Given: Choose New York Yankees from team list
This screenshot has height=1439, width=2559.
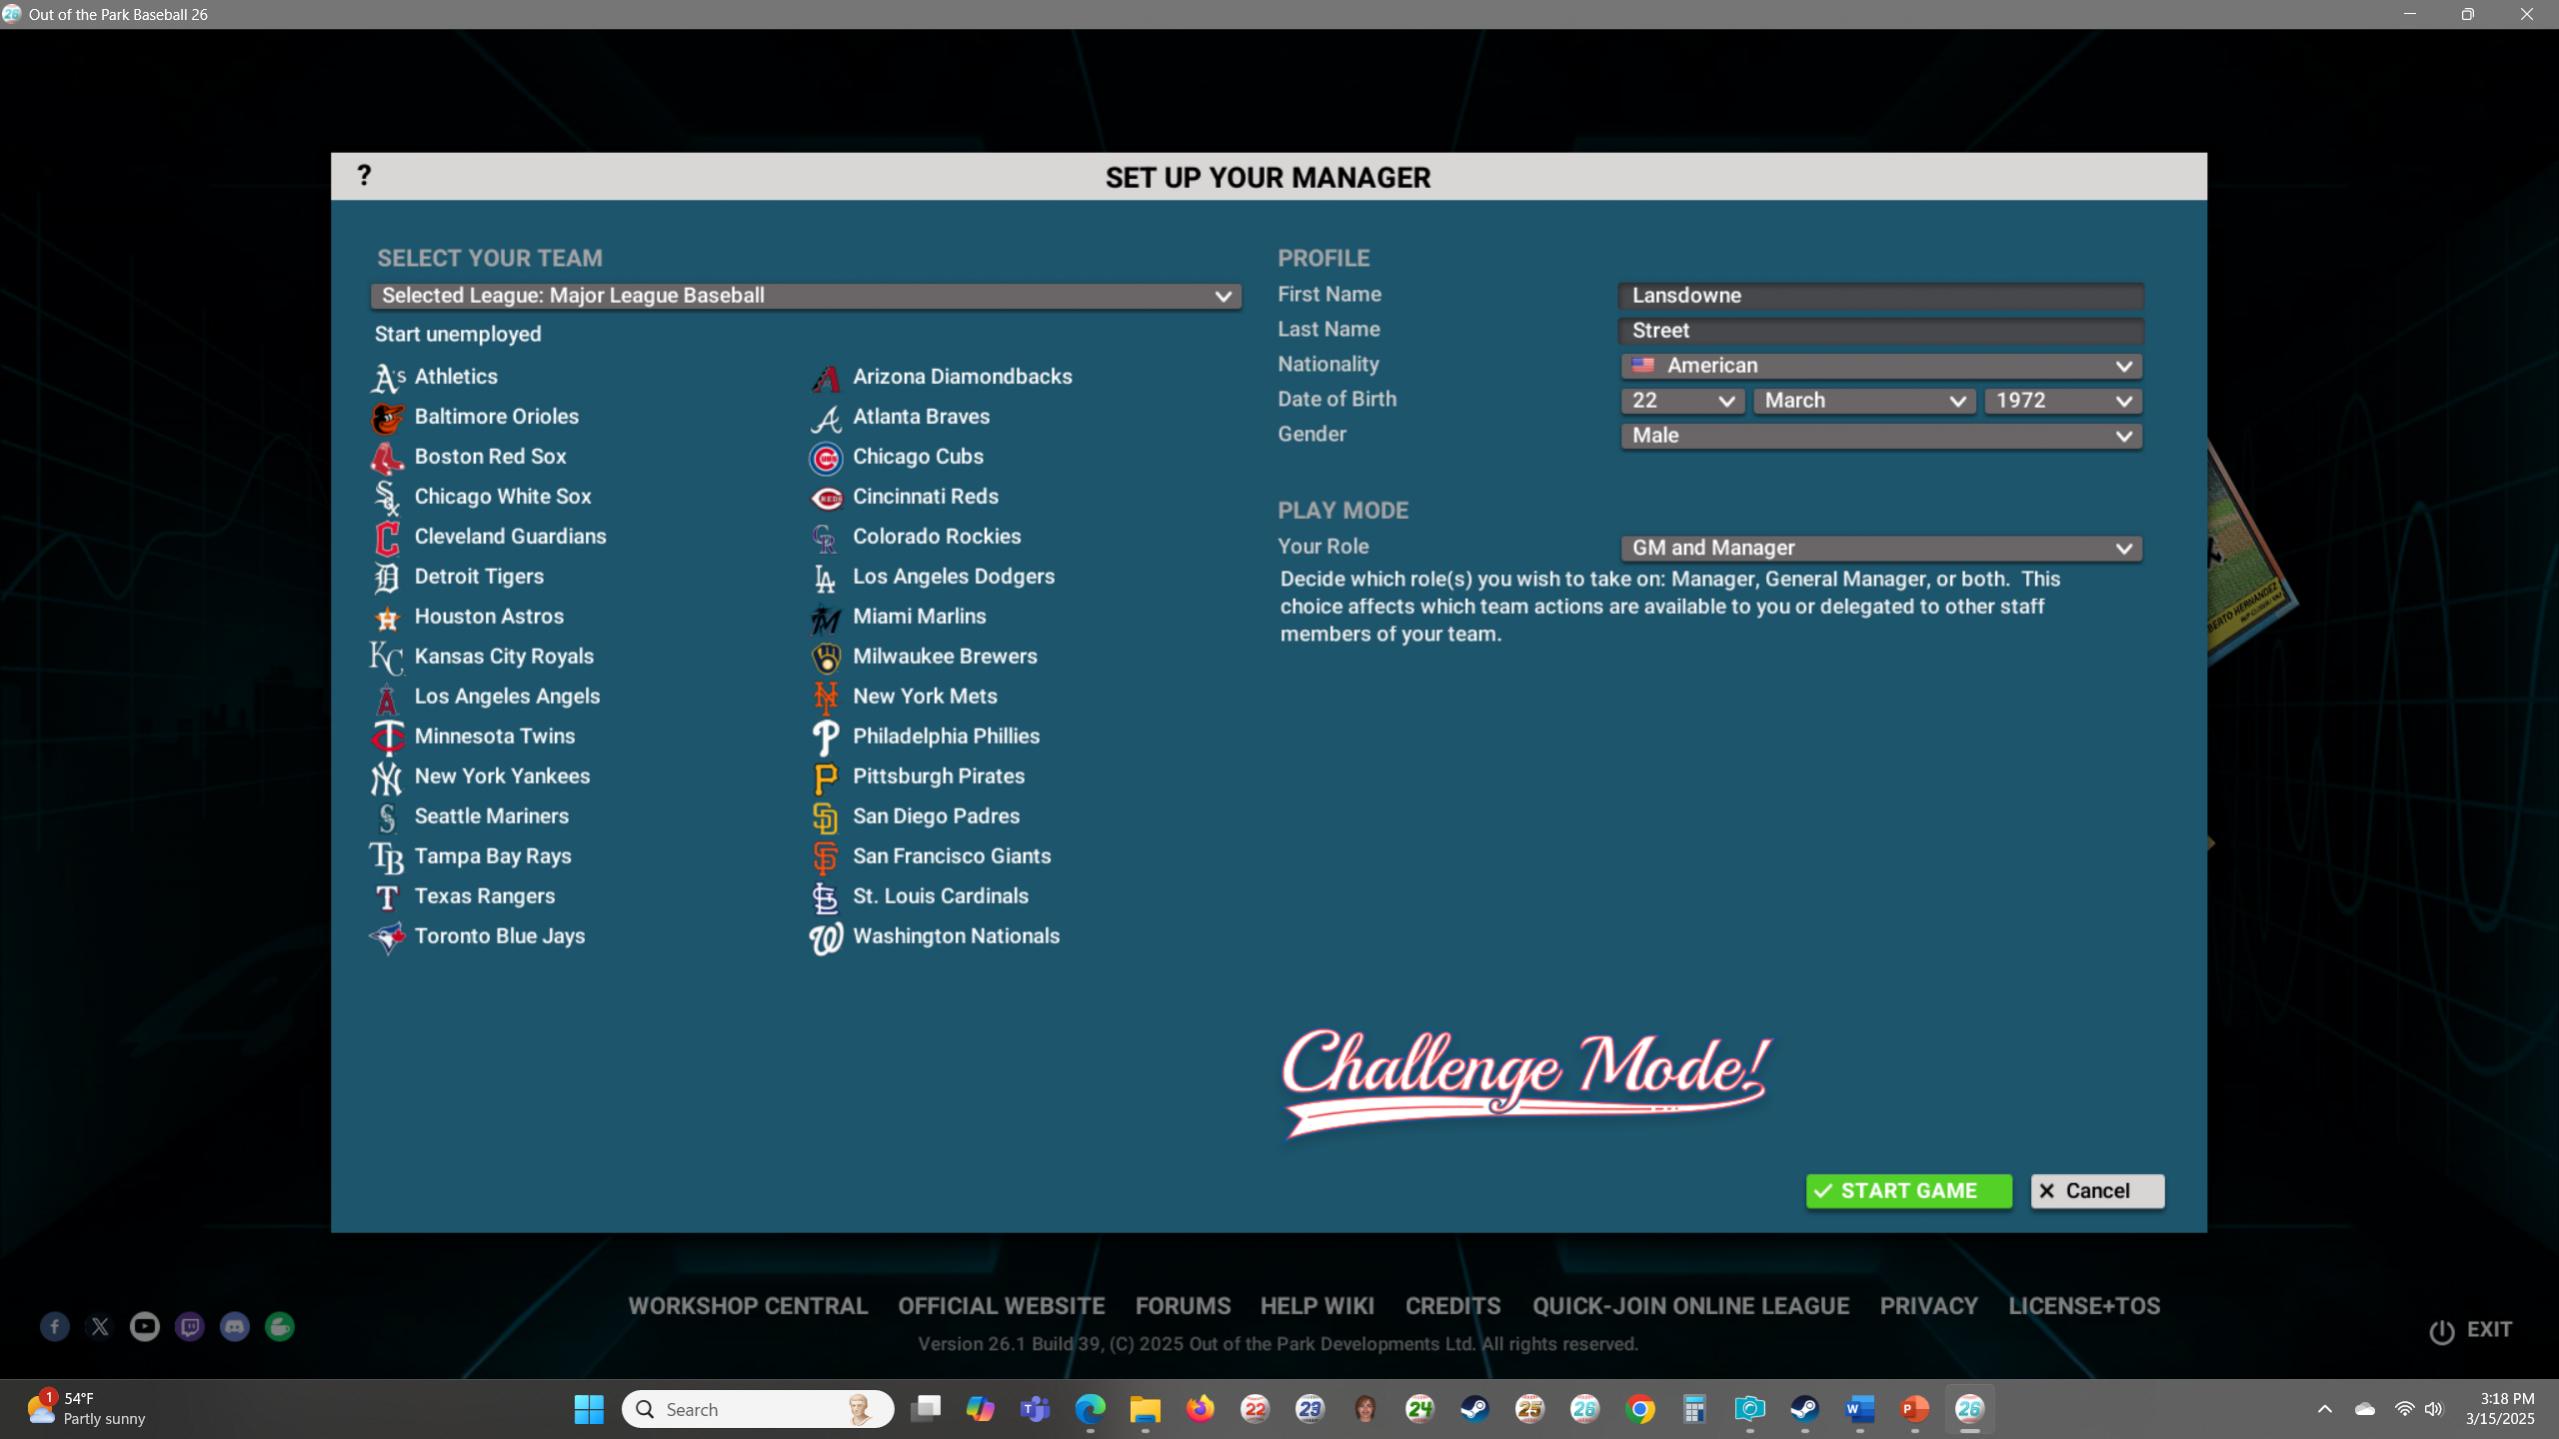Looking at the screenshot, I should point(501,777).
